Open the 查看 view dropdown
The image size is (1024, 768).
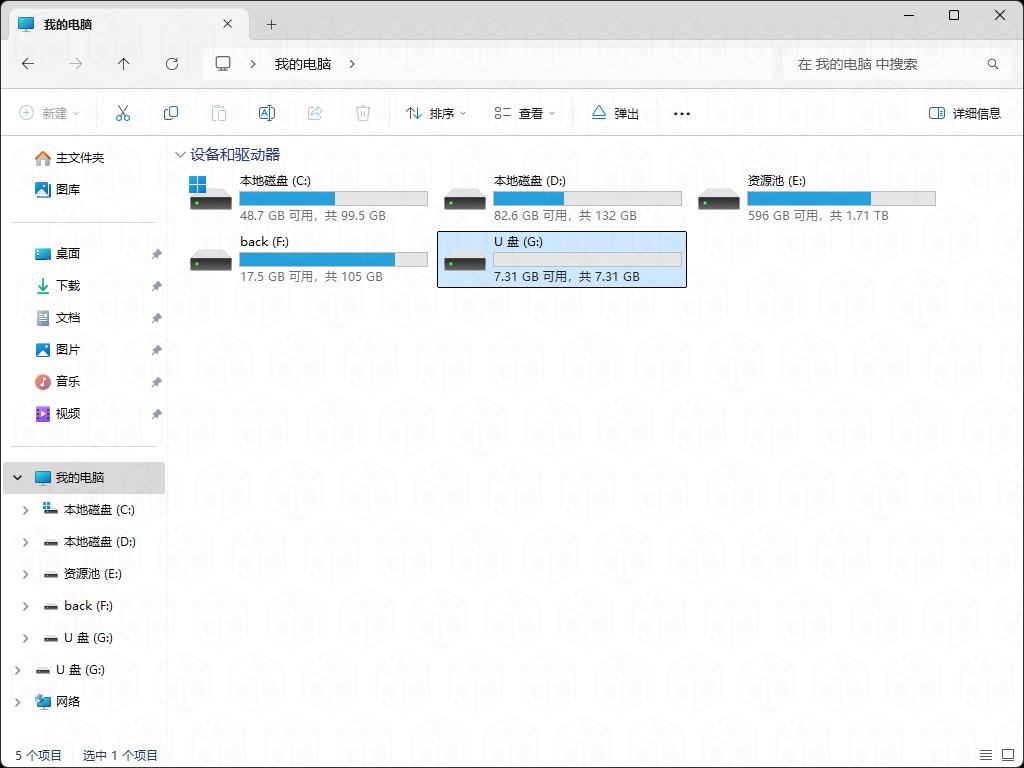[525, 114]
